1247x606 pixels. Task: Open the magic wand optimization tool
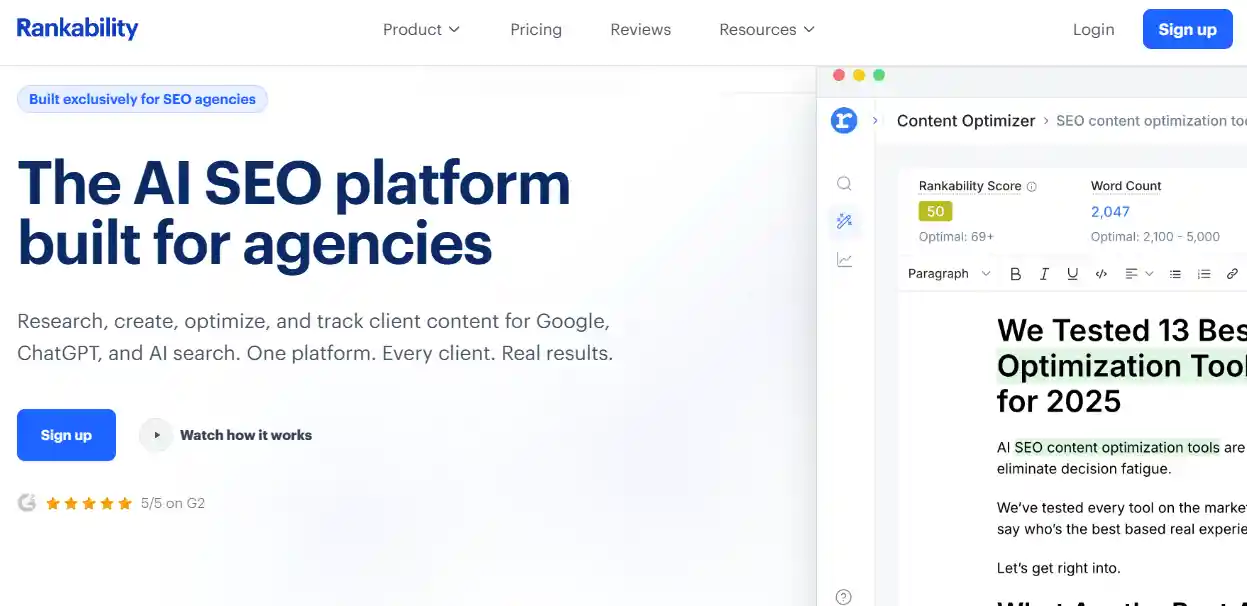tap(844, 221)
